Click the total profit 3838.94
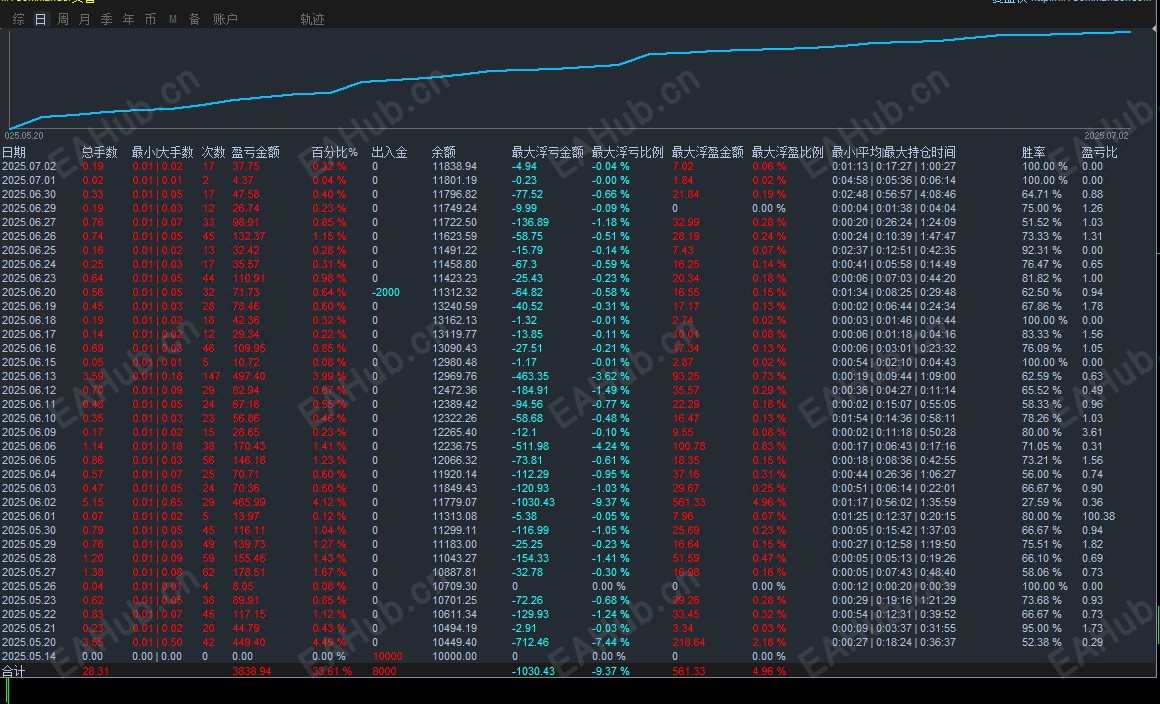Viewport: 1160px width, 704px height. [252, 671]
